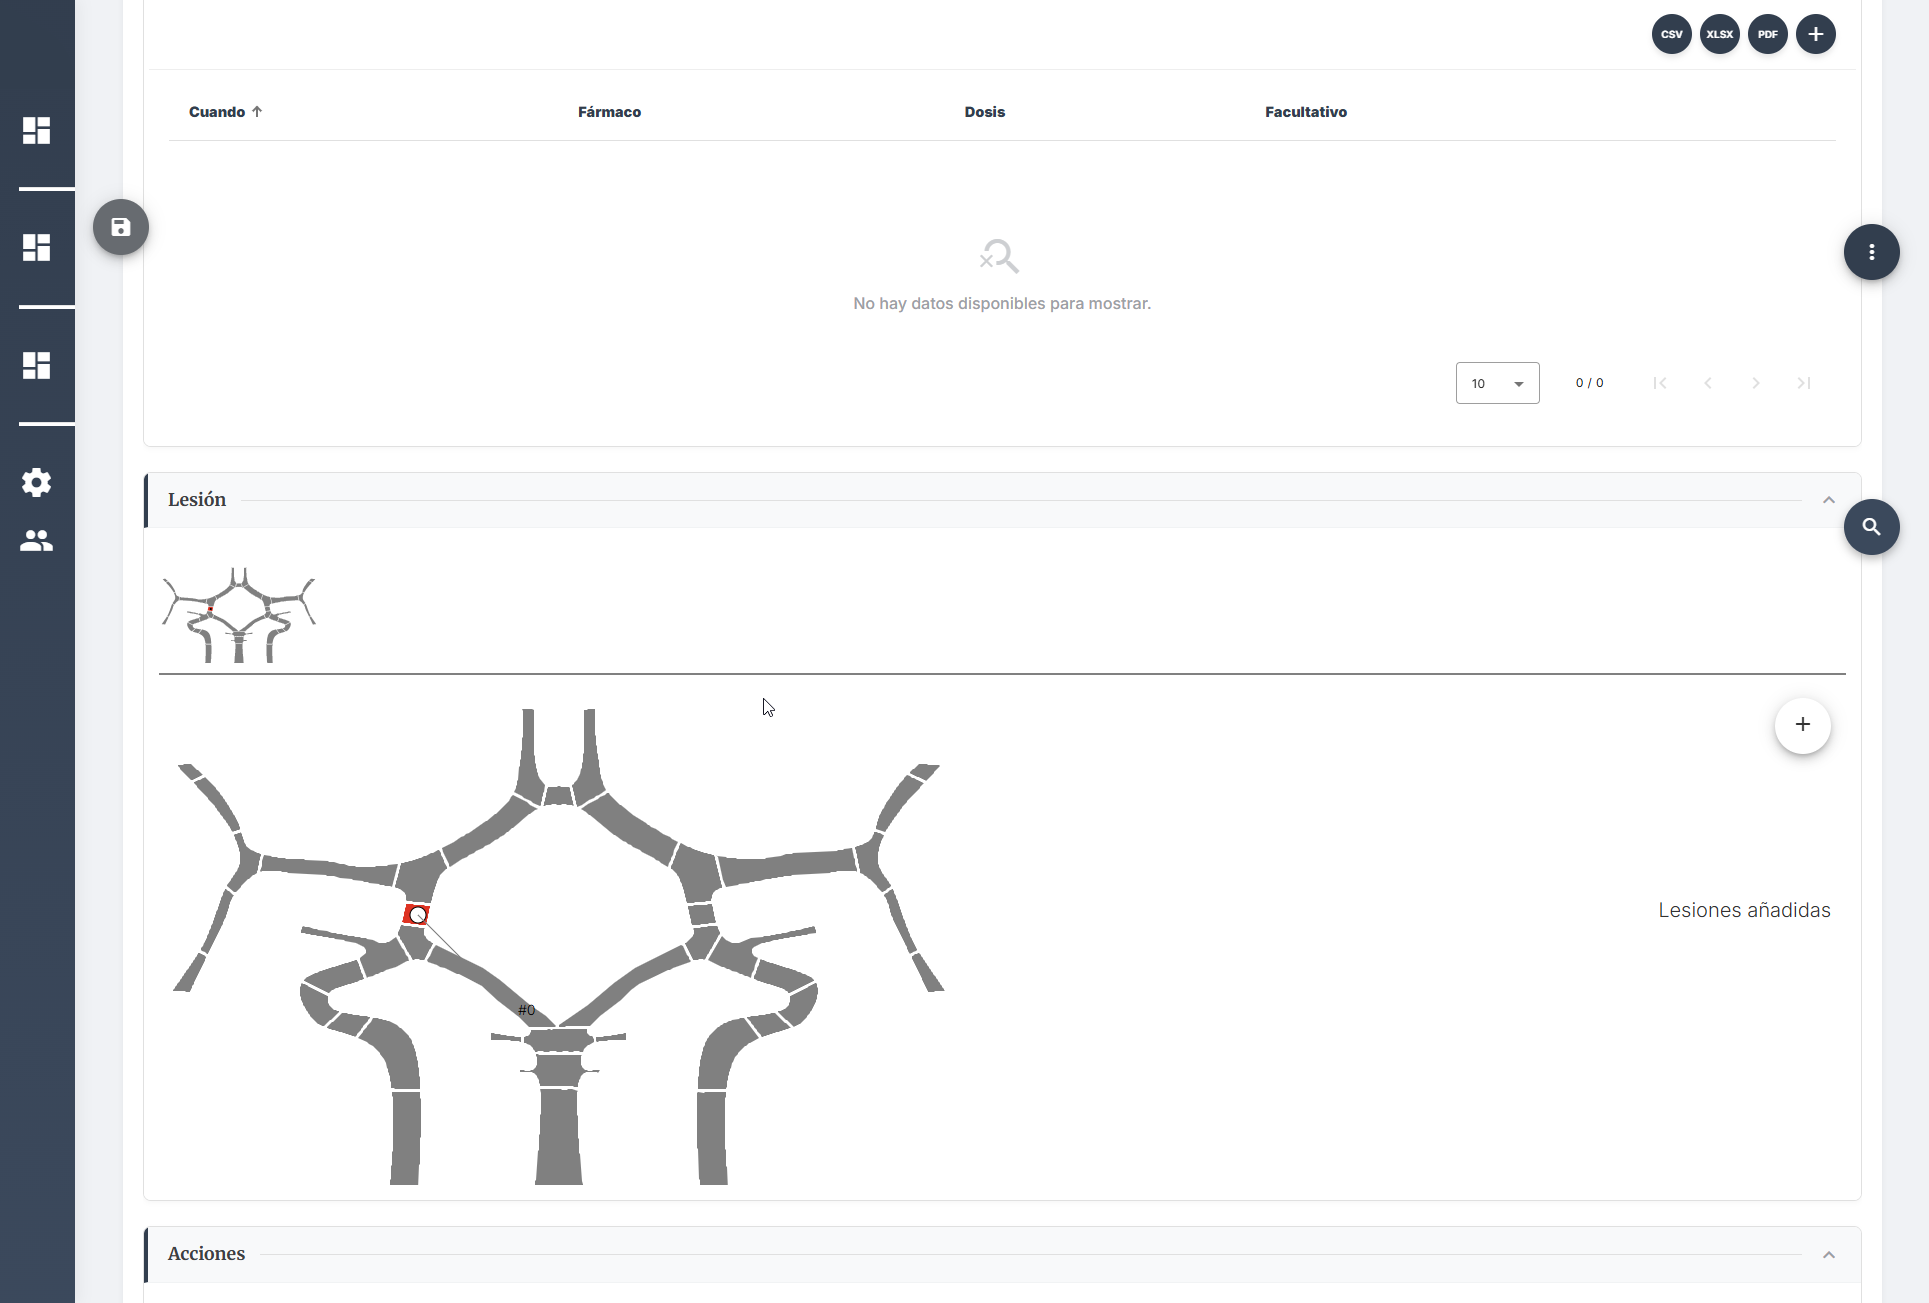The height and width of the screenshot is (1303, 1929).
Task: Select the small vessel diagram thumbnail
Action: click(x=239, y=615)
